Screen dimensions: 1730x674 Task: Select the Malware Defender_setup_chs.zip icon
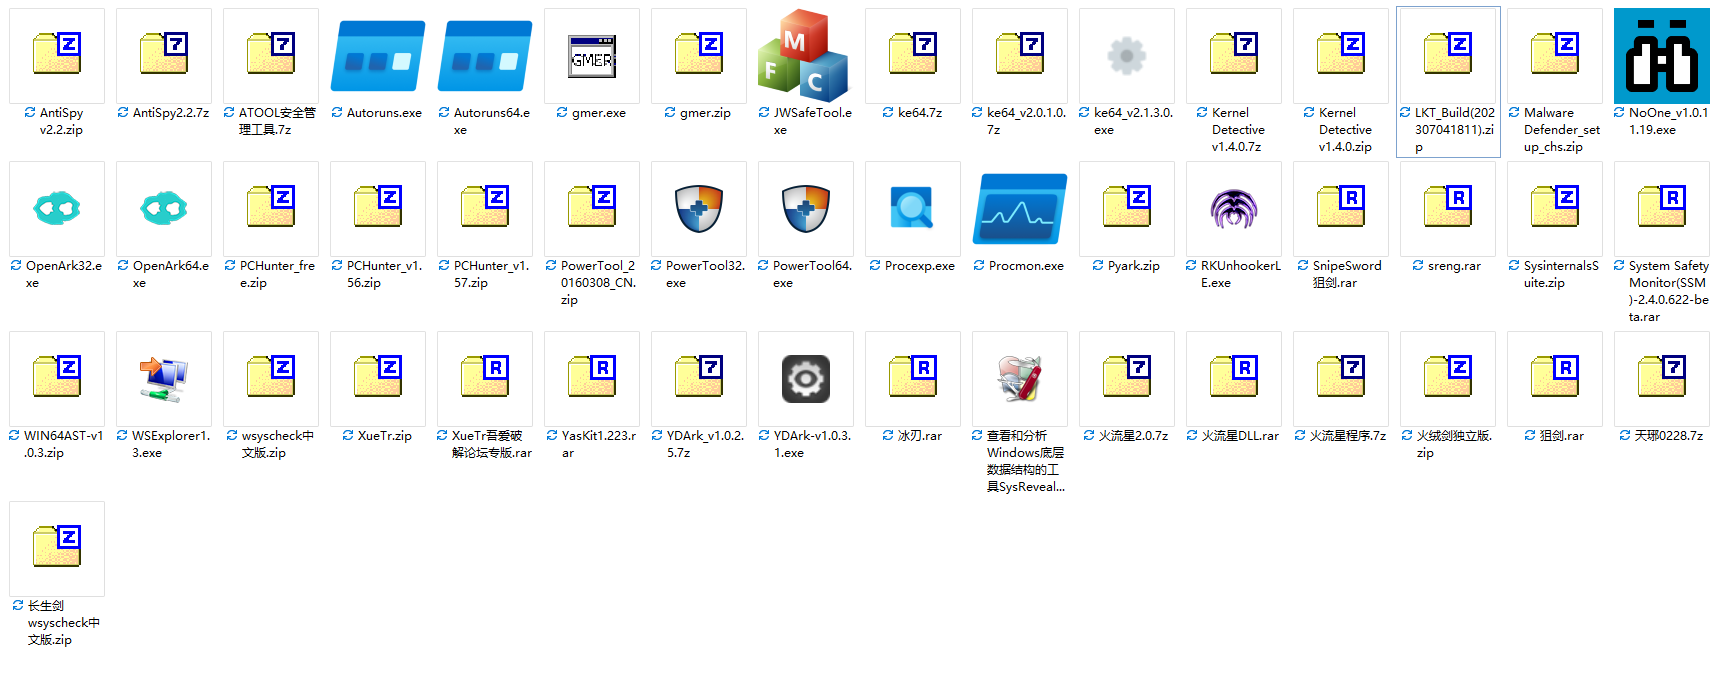tap(1555, 56)
